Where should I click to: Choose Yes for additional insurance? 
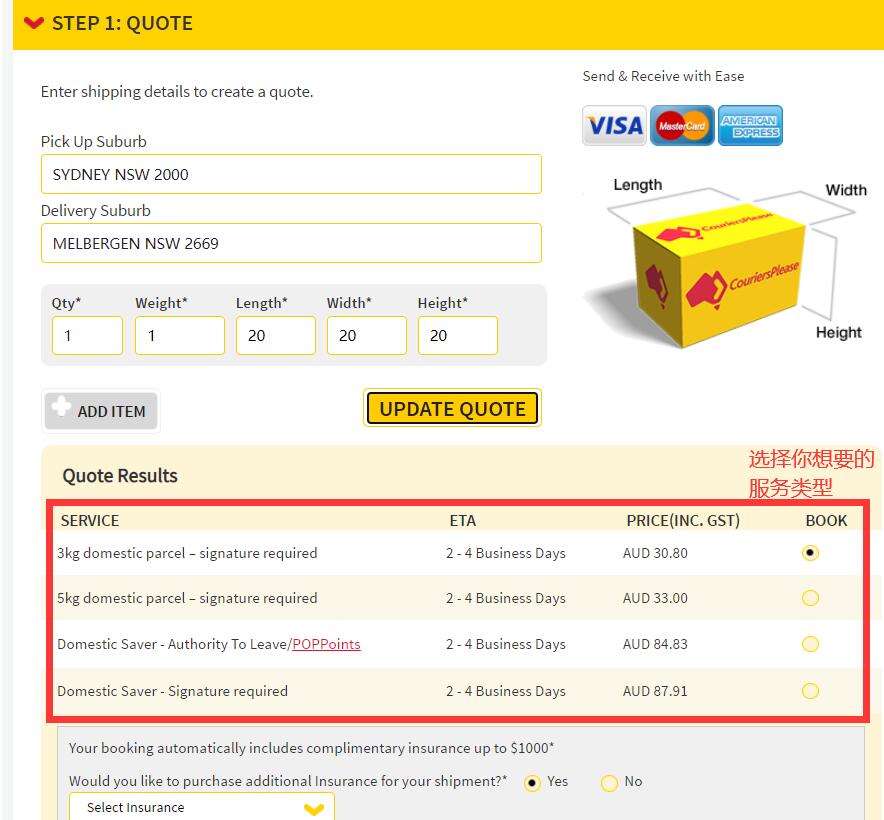532,783
